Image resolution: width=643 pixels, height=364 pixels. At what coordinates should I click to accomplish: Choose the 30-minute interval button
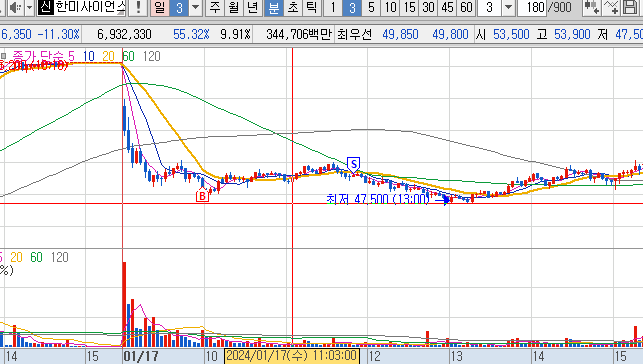pos(428,7)
